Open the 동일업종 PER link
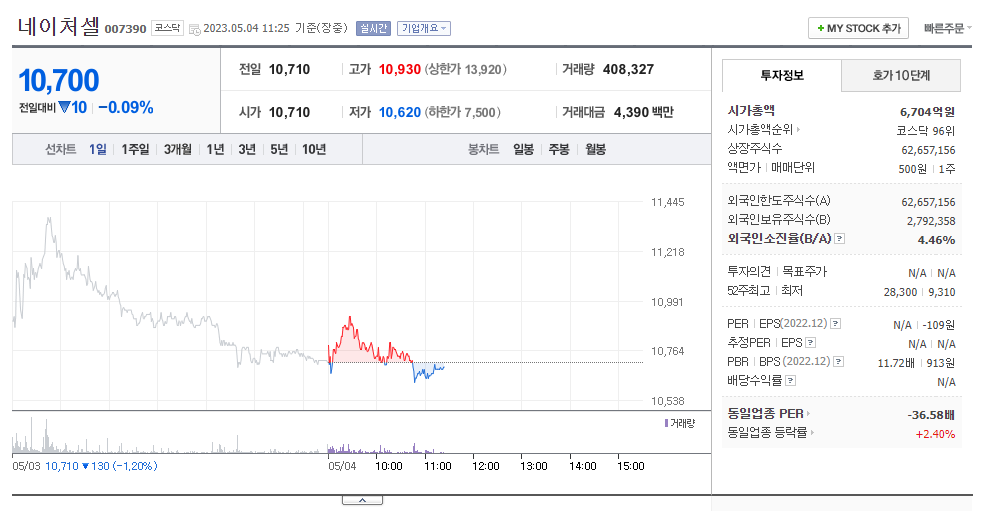The height and width of the screenshot is (511, 997). (x=769, y=414)
